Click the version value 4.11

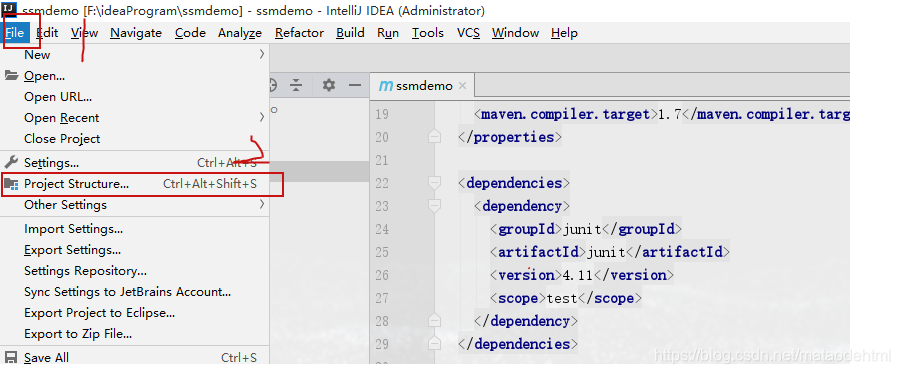click(x=577, y=275)
